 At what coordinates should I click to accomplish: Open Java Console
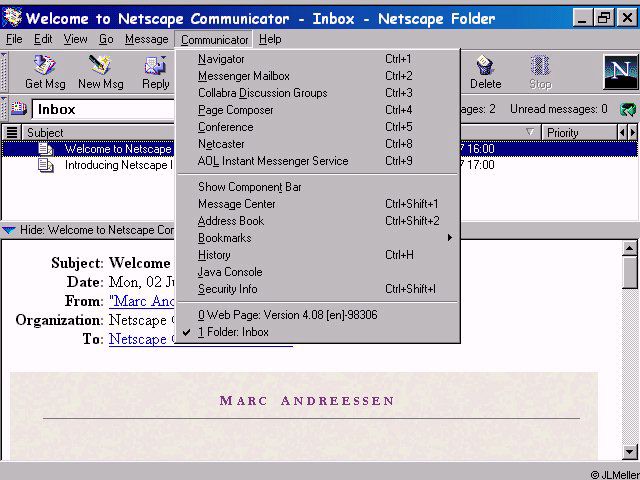click(318, 272)
